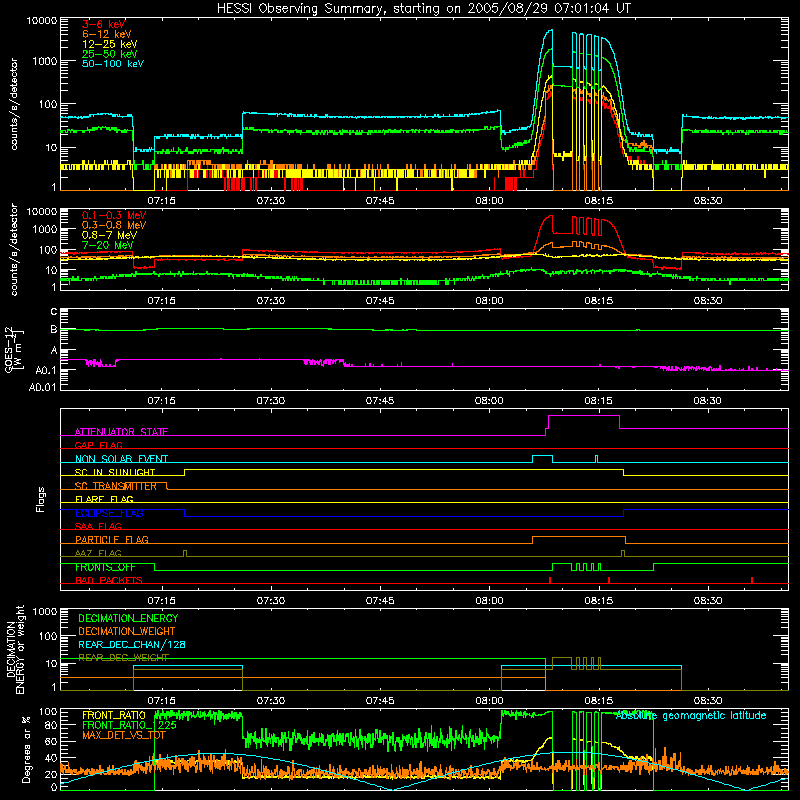Click the 0.3-0.8 MeV legend entry
This screenshot has width=800, height=800.
tap(114, 226)
